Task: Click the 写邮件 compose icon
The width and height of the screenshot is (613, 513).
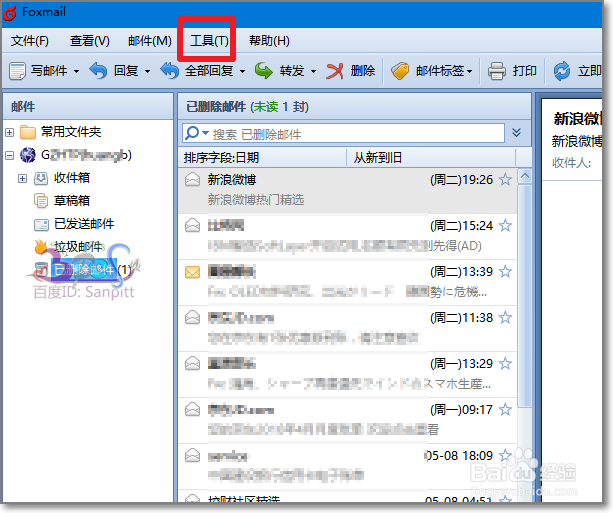Action: pyautogui.click(x=17, y=71)
